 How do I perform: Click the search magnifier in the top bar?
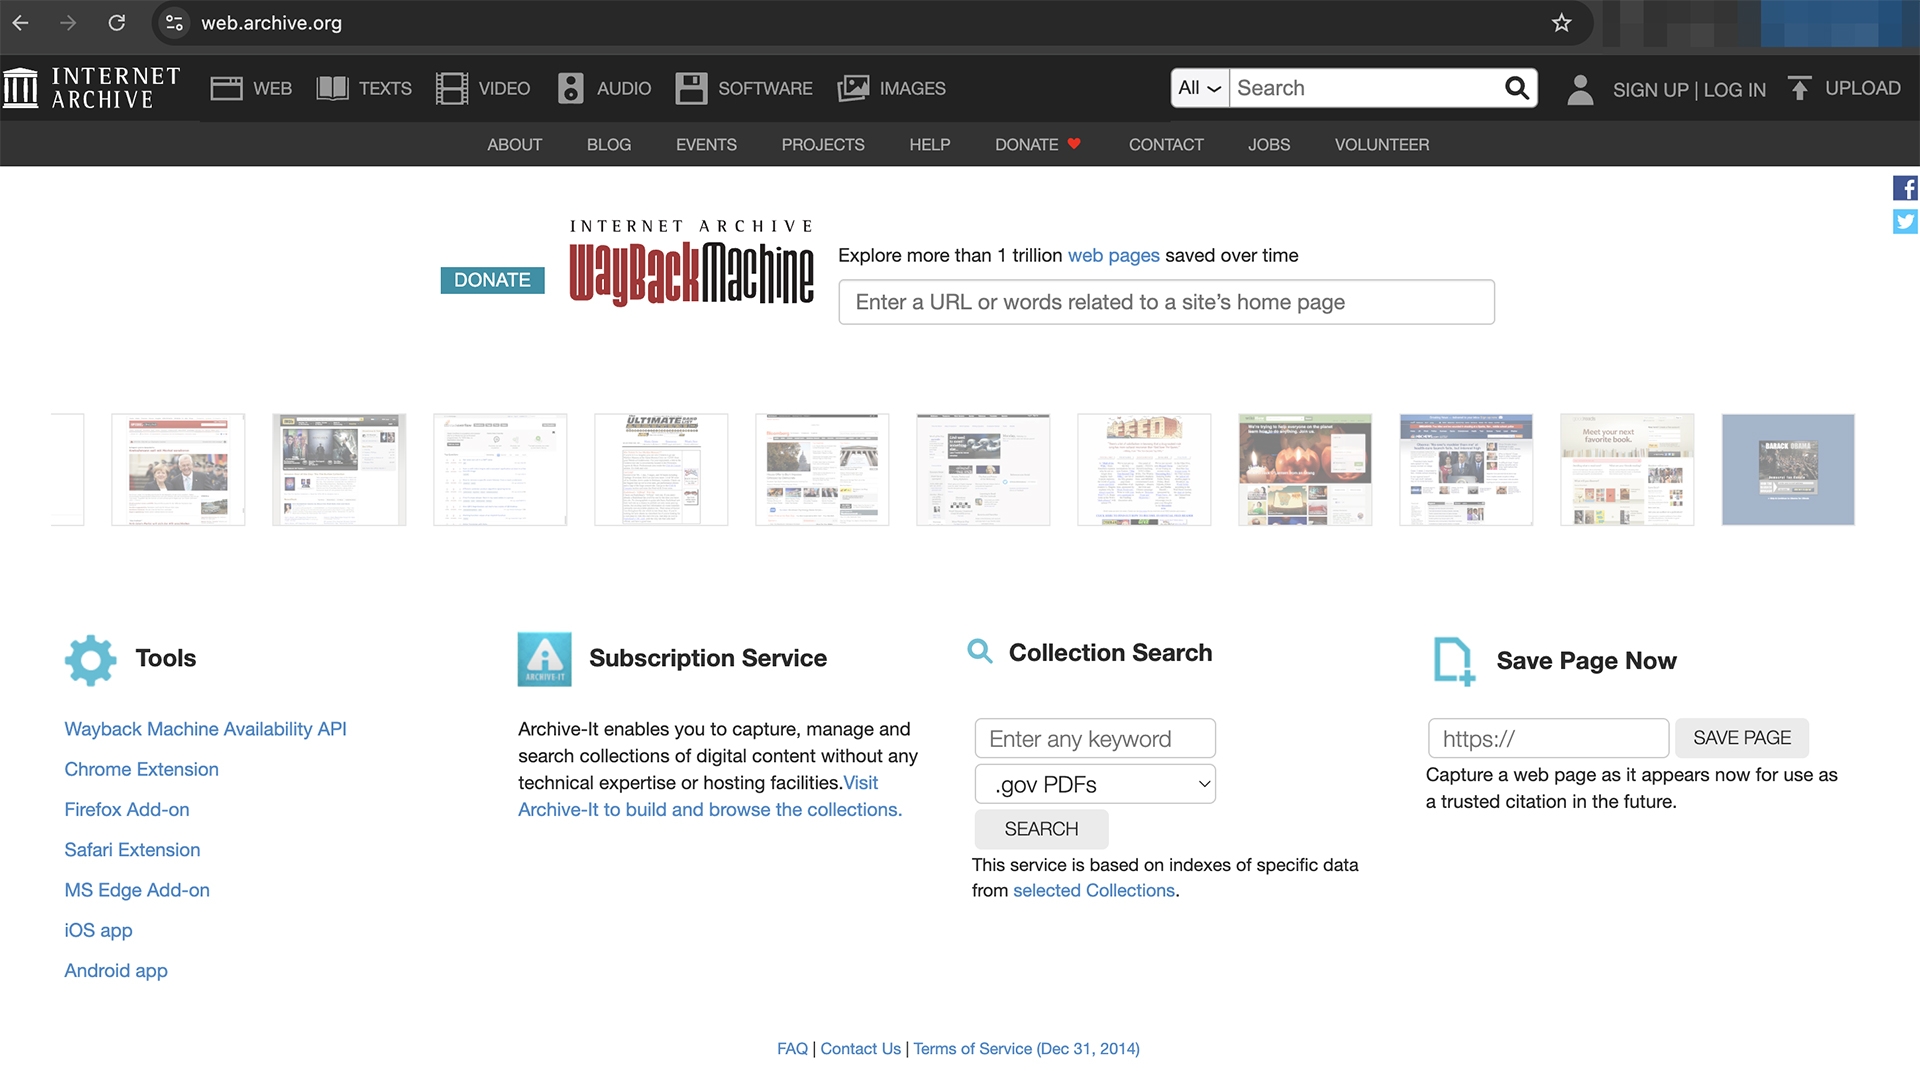click(1517, 88)
